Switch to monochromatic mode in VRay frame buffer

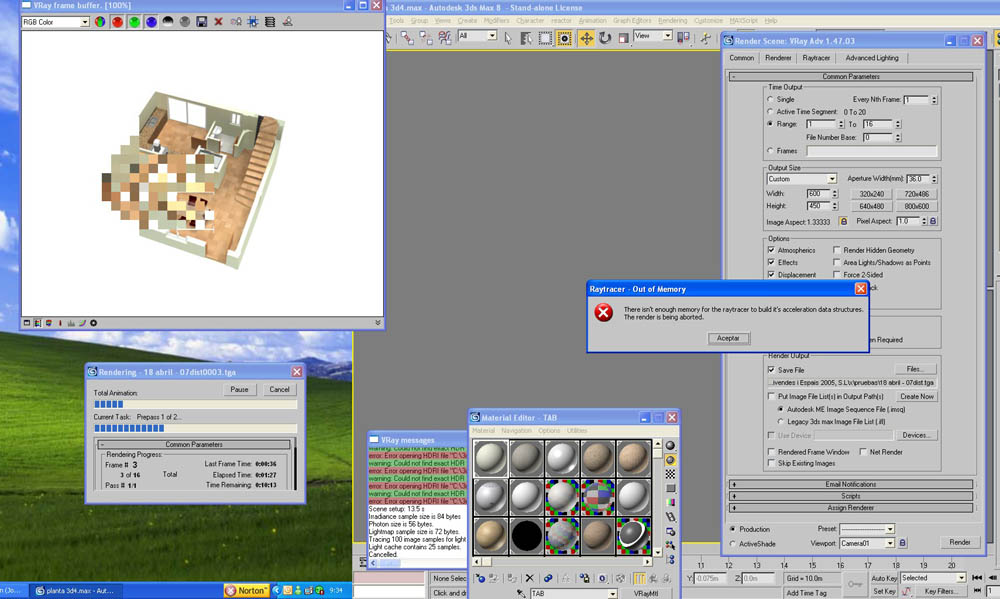click(185, 22)
